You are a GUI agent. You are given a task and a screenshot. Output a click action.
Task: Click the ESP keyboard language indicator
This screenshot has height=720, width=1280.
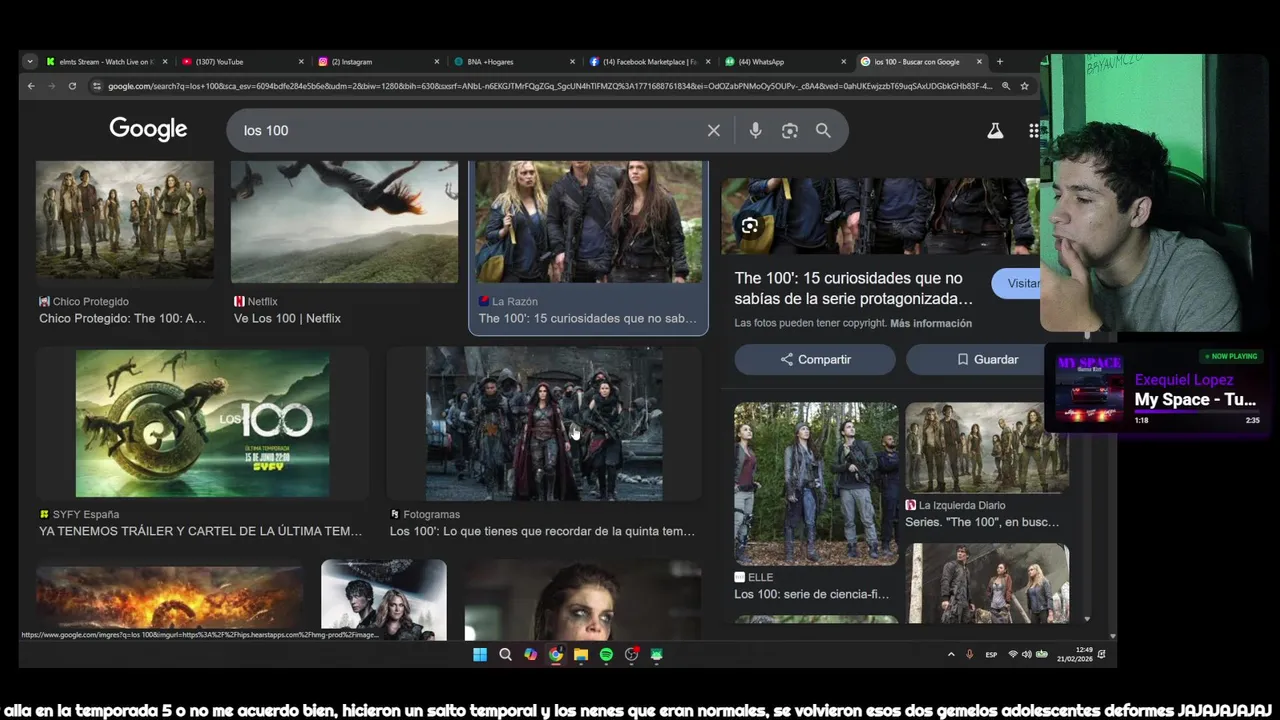(x=991, y=654)
